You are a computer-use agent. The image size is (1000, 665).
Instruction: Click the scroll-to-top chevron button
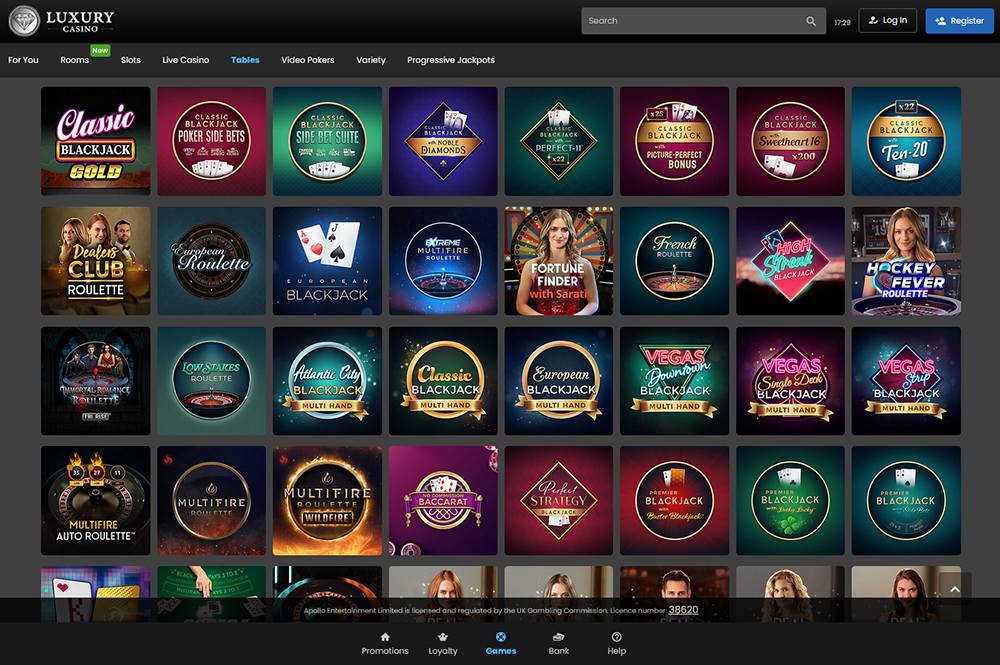coord(954,590)
